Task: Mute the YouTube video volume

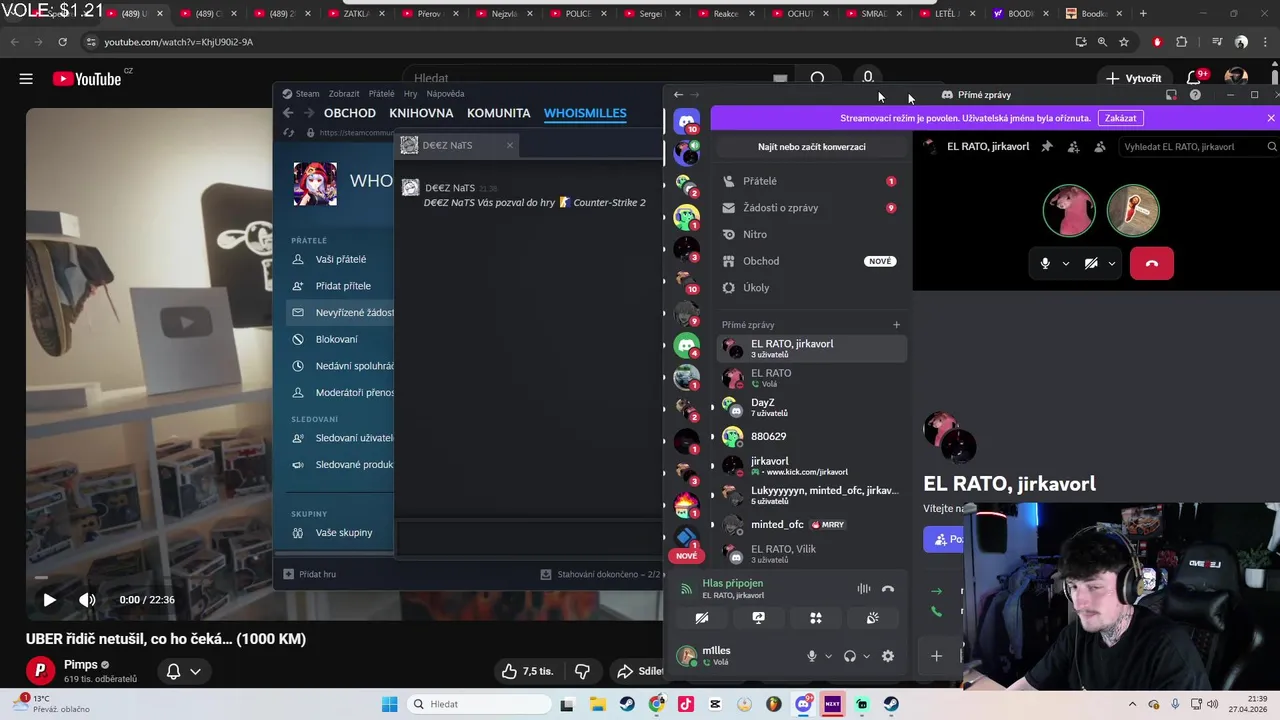Action: point(87,600)
